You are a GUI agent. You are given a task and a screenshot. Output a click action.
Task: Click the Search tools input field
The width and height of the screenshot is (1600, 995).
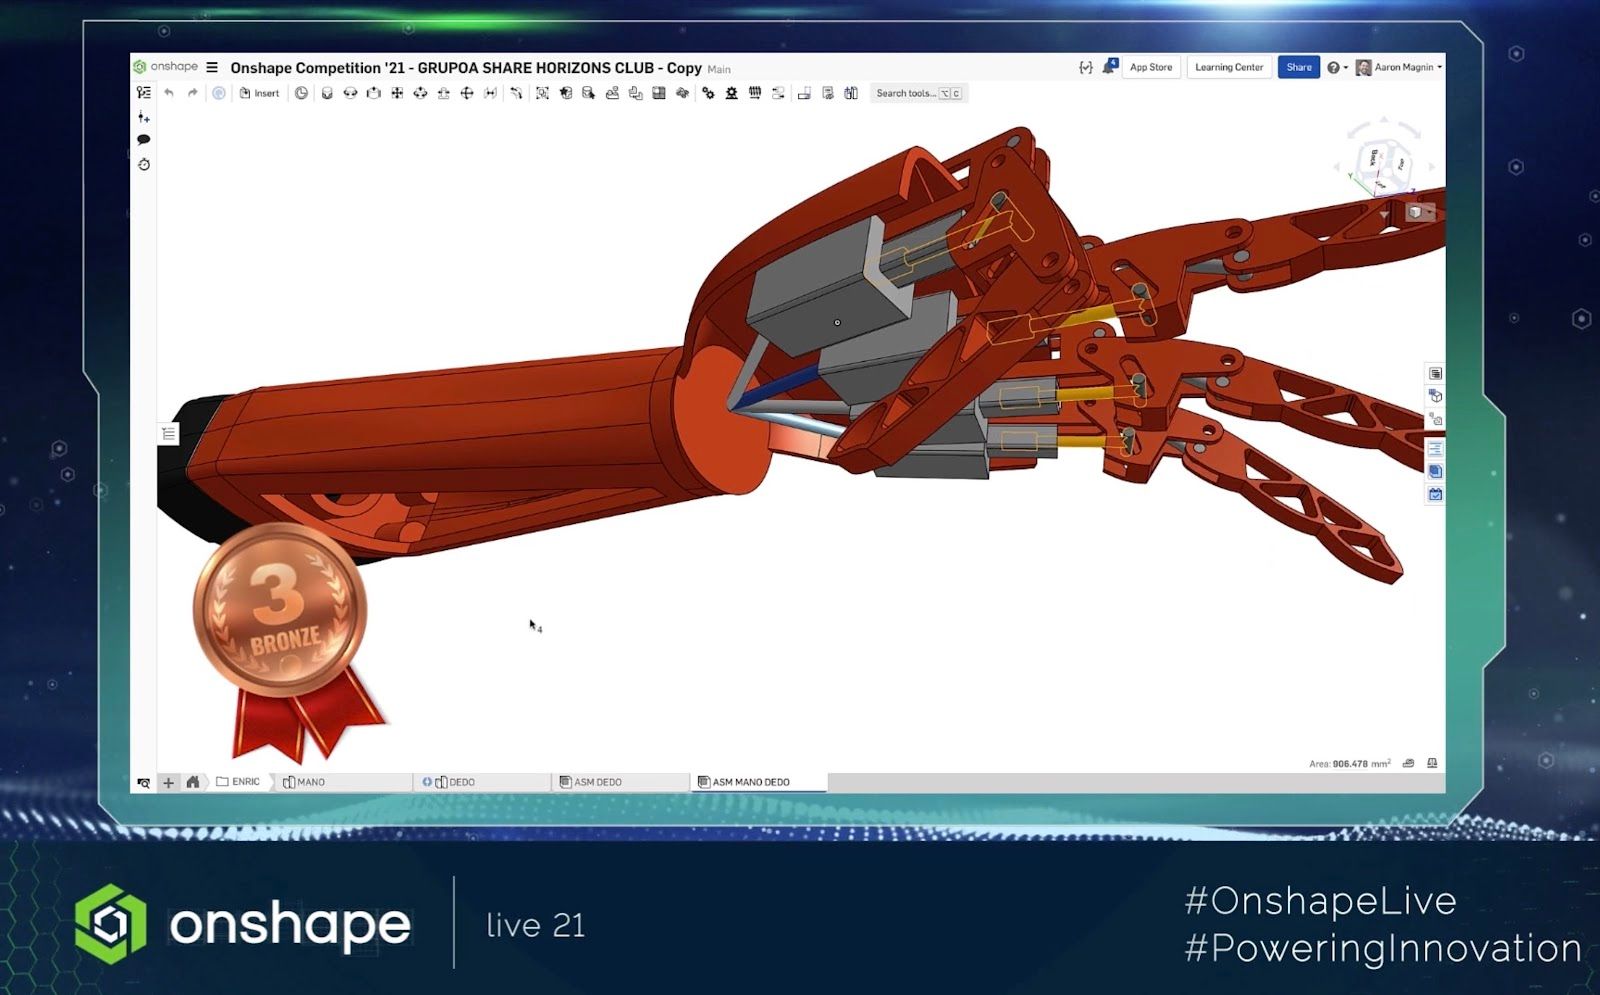905,93
